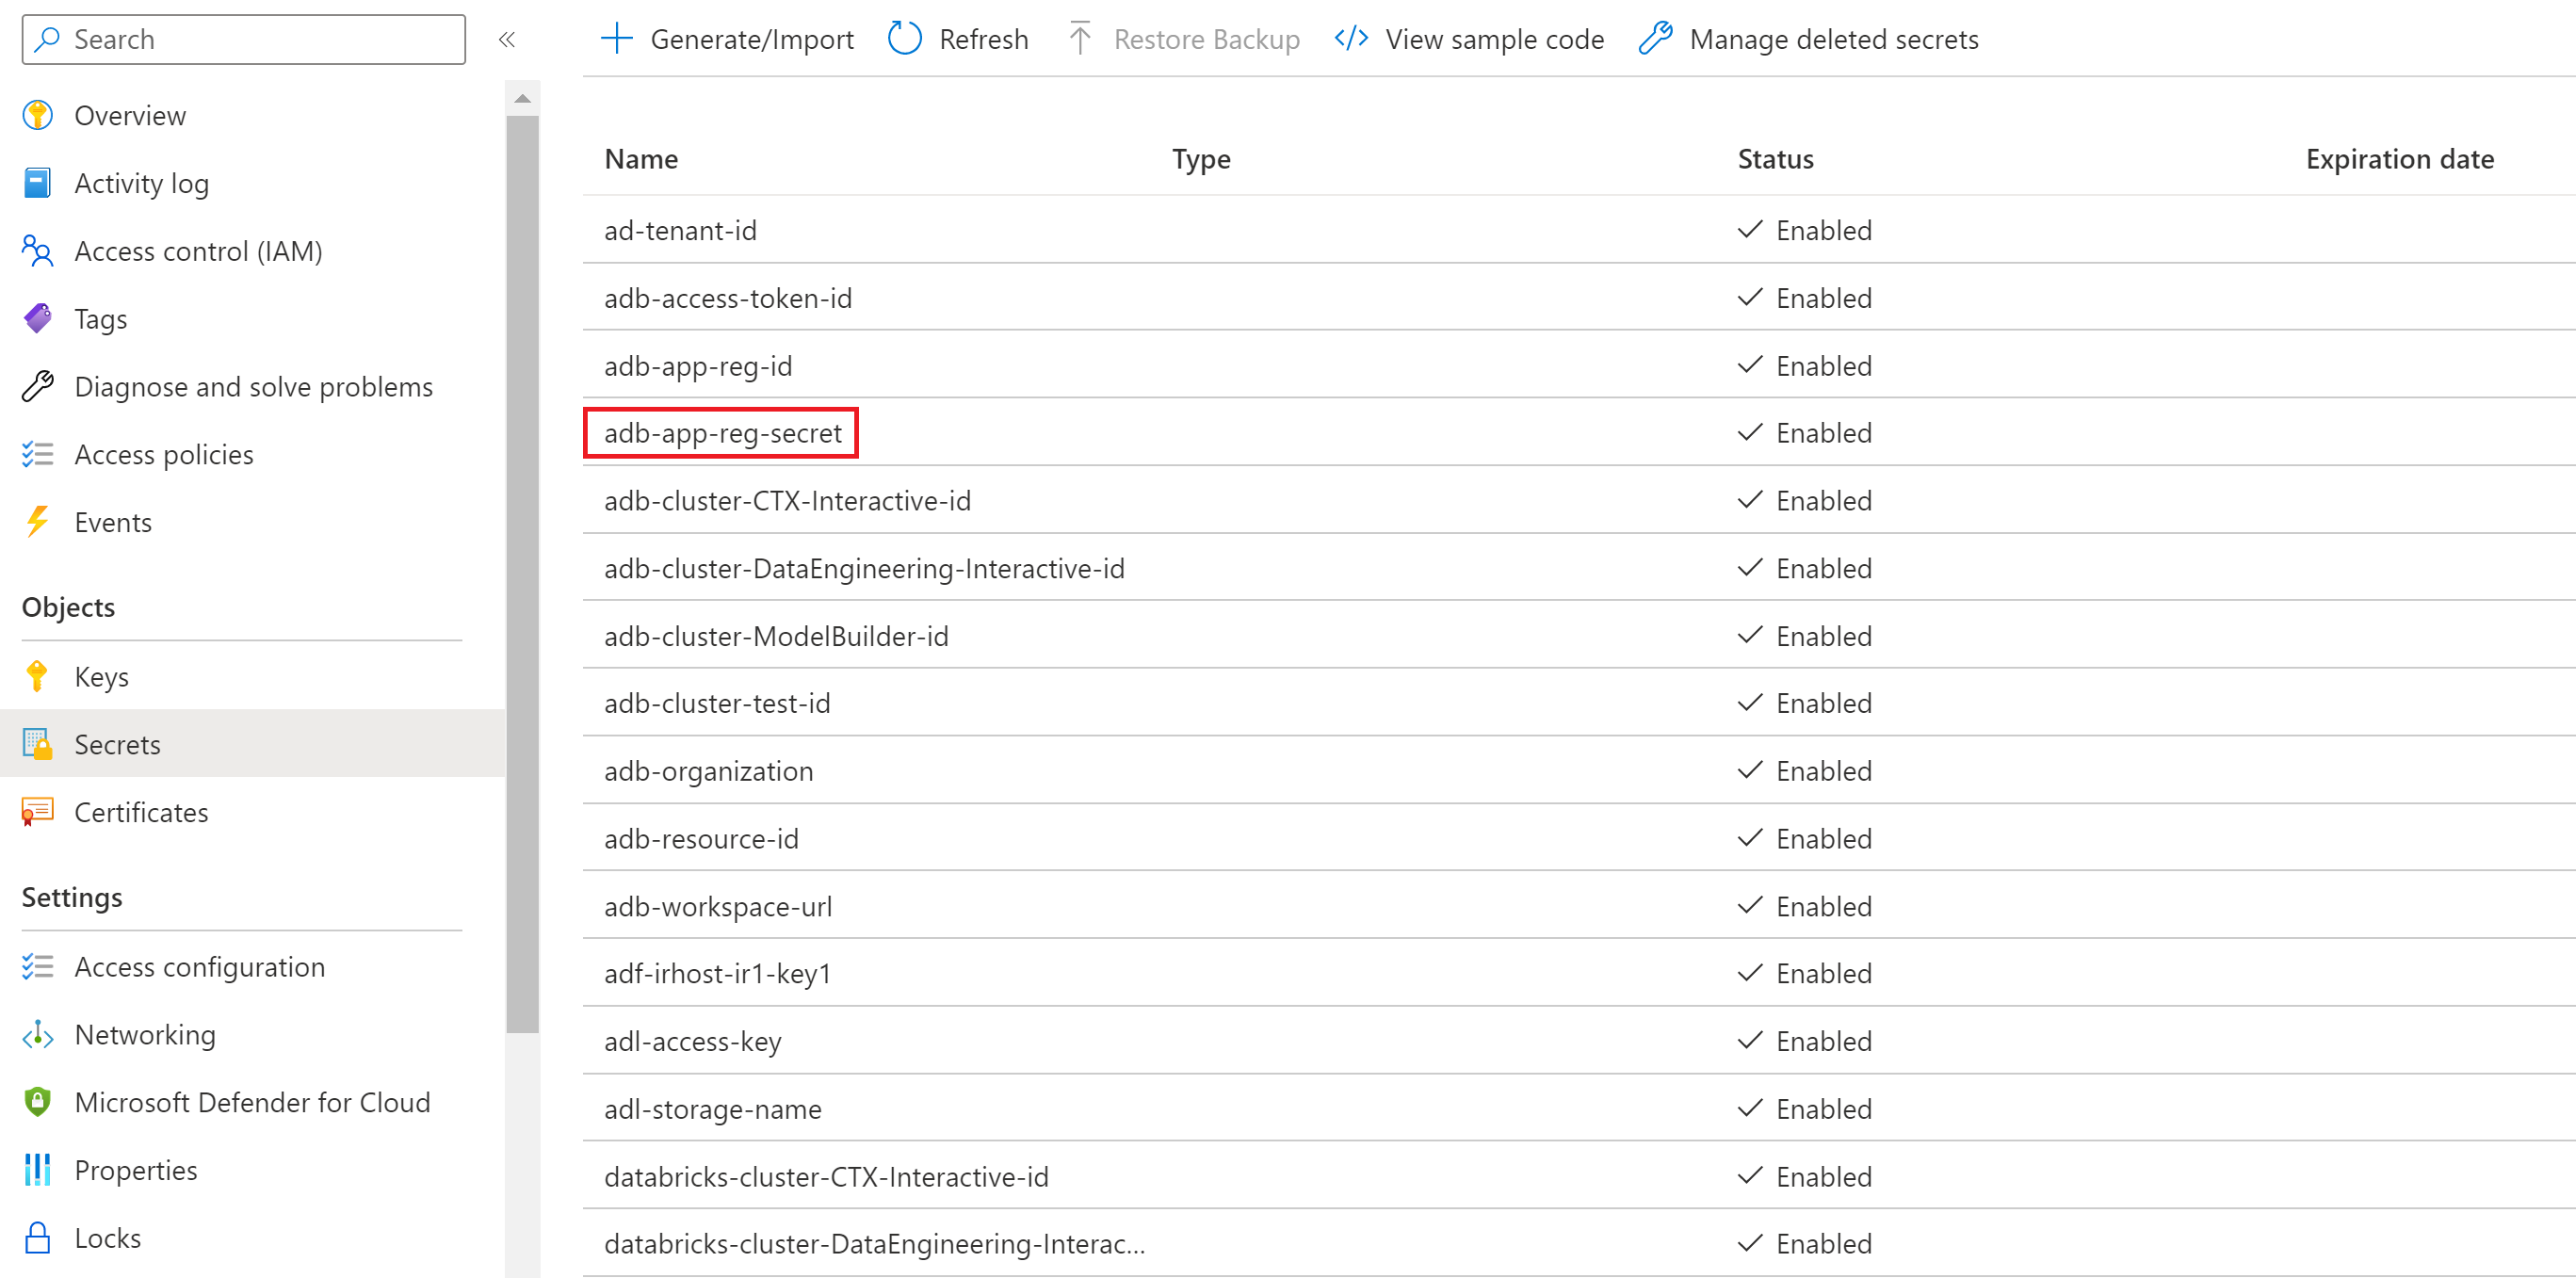Image resolution: width=2576 pixels, height=1278 pixels.
Task: Click the Access configuration checklist icon
Action: click(38, 967)
